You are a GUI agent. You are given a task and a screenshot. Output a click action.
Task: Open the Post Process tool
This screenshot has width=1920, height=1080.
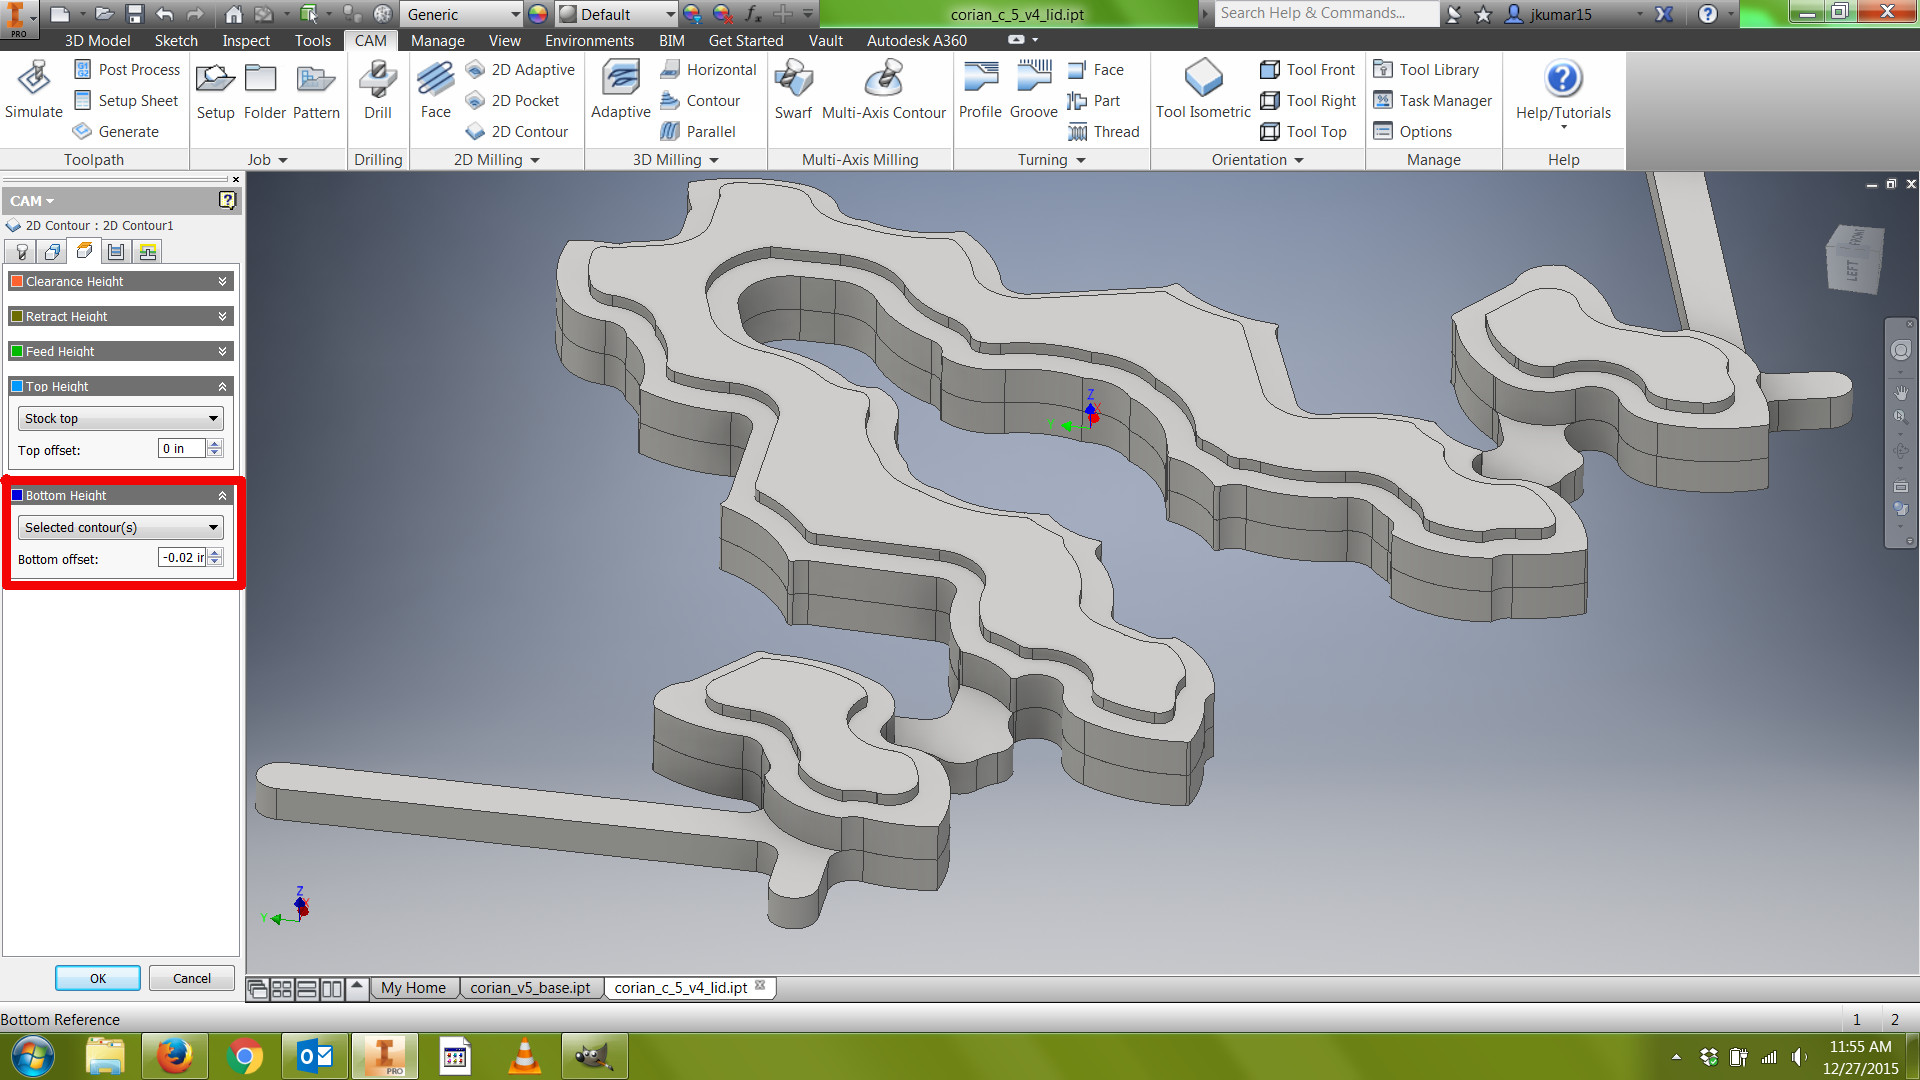coord(127,70)
